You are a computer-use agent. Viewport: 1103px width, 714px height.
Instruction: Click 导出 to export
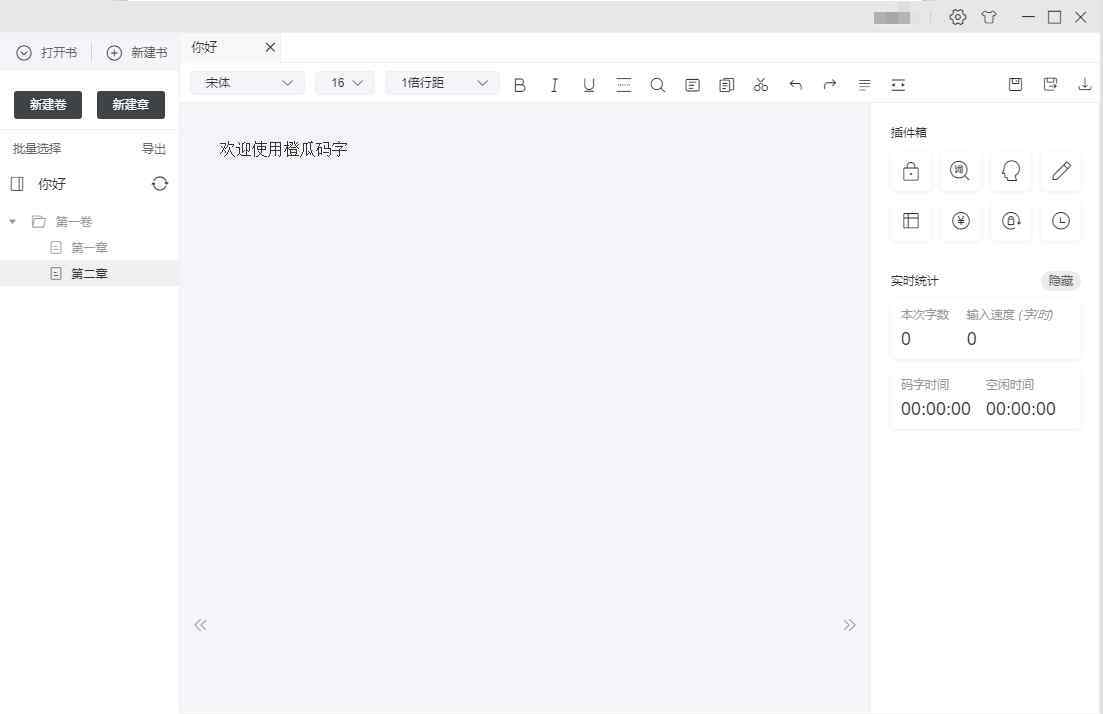(x=154, y=148)
